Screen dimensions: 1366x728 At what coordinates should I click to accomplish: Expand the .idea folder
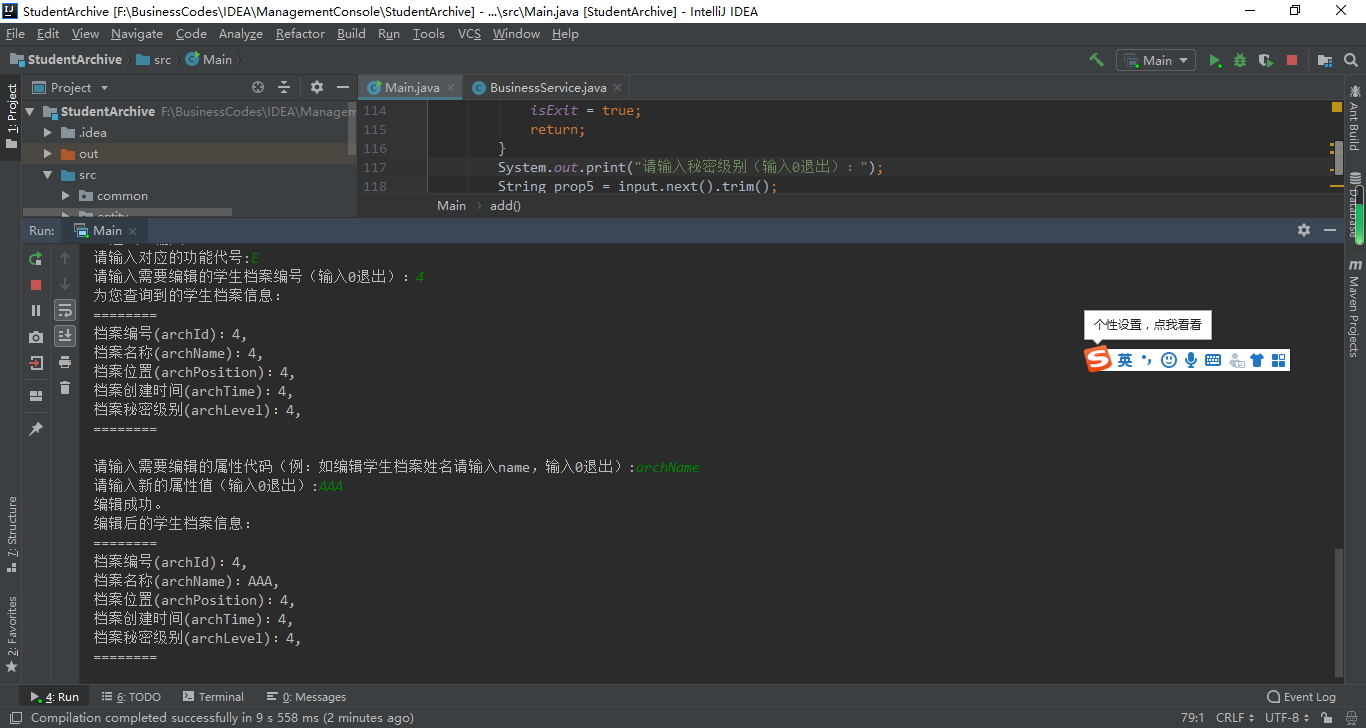click(47, 132)
